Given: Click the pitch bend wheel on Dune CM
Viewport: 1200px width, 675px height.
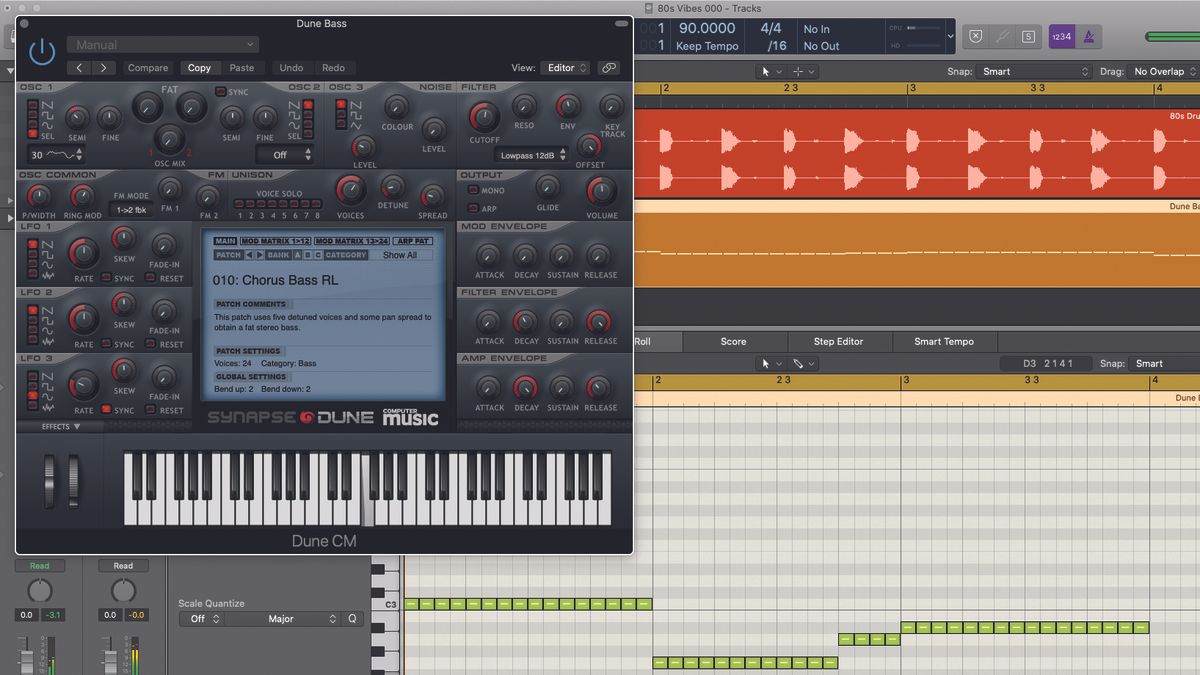Looking at the screenshot, I should tap(48, 483).
